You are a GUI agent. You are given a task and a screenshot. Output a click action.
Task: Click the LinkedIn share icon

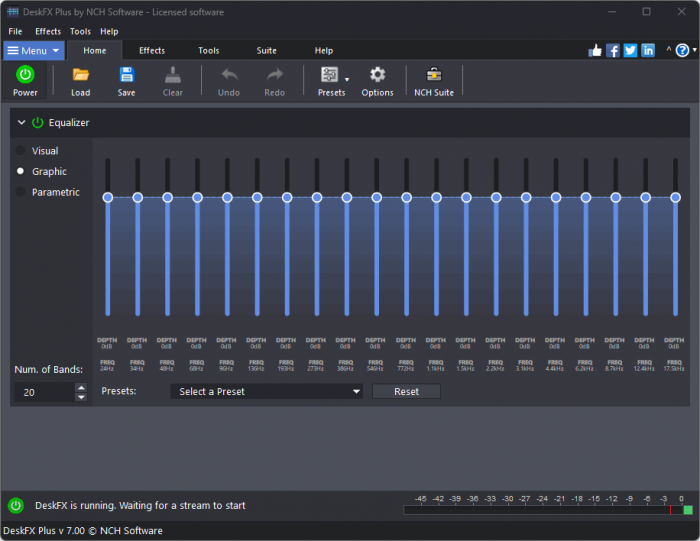click(648, 50)
